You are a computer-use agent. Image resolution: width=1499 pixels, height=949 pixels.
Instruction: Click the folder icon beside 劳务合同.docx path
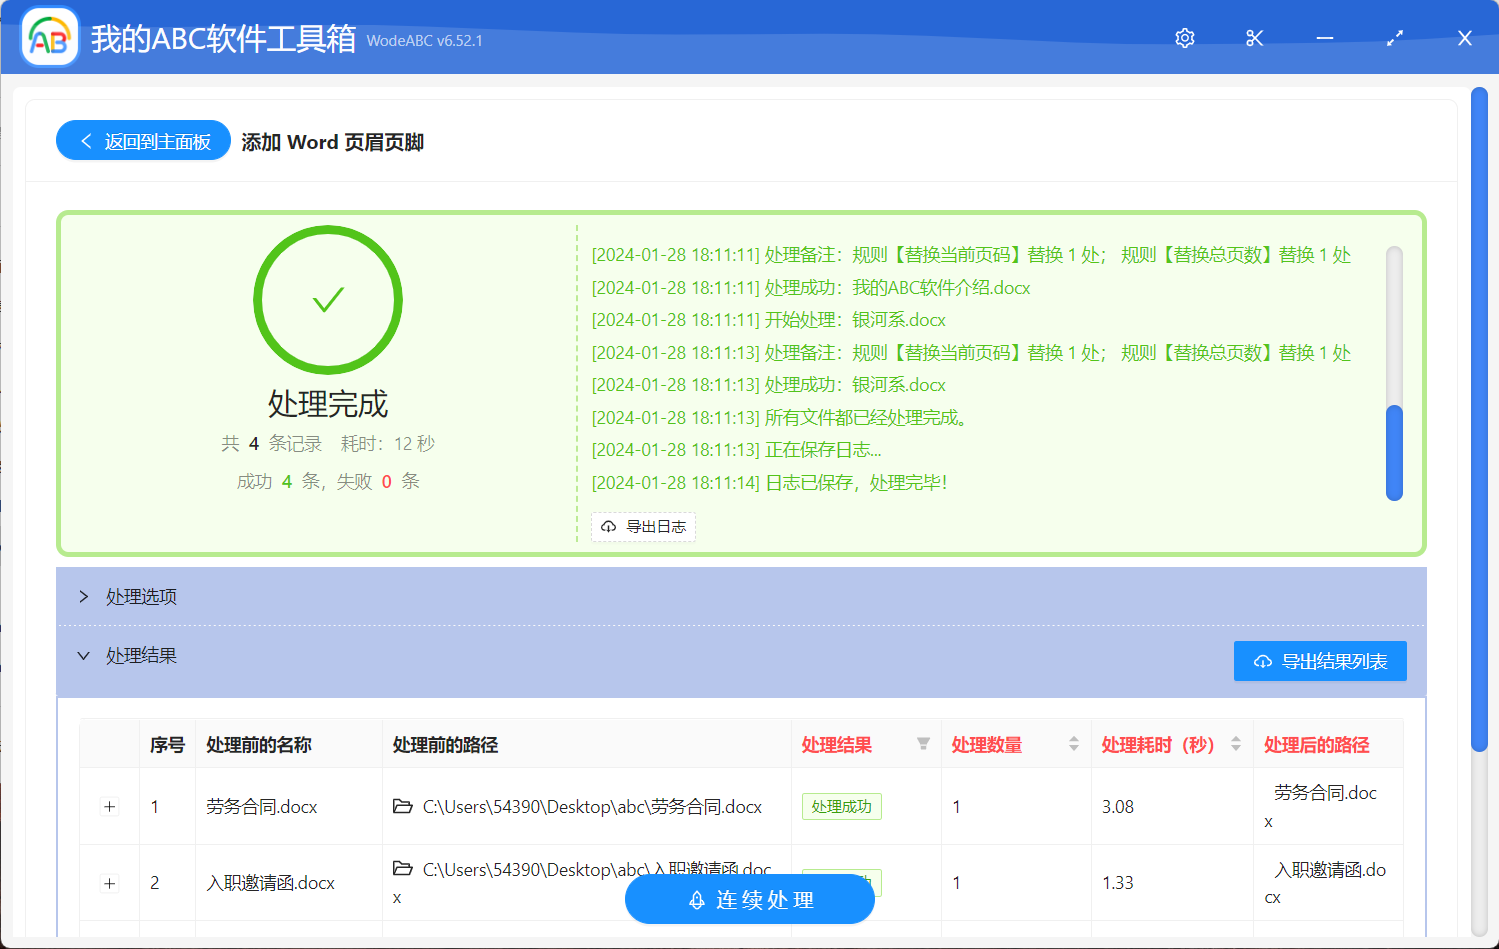pyautogui.click(x=404, y=806)
